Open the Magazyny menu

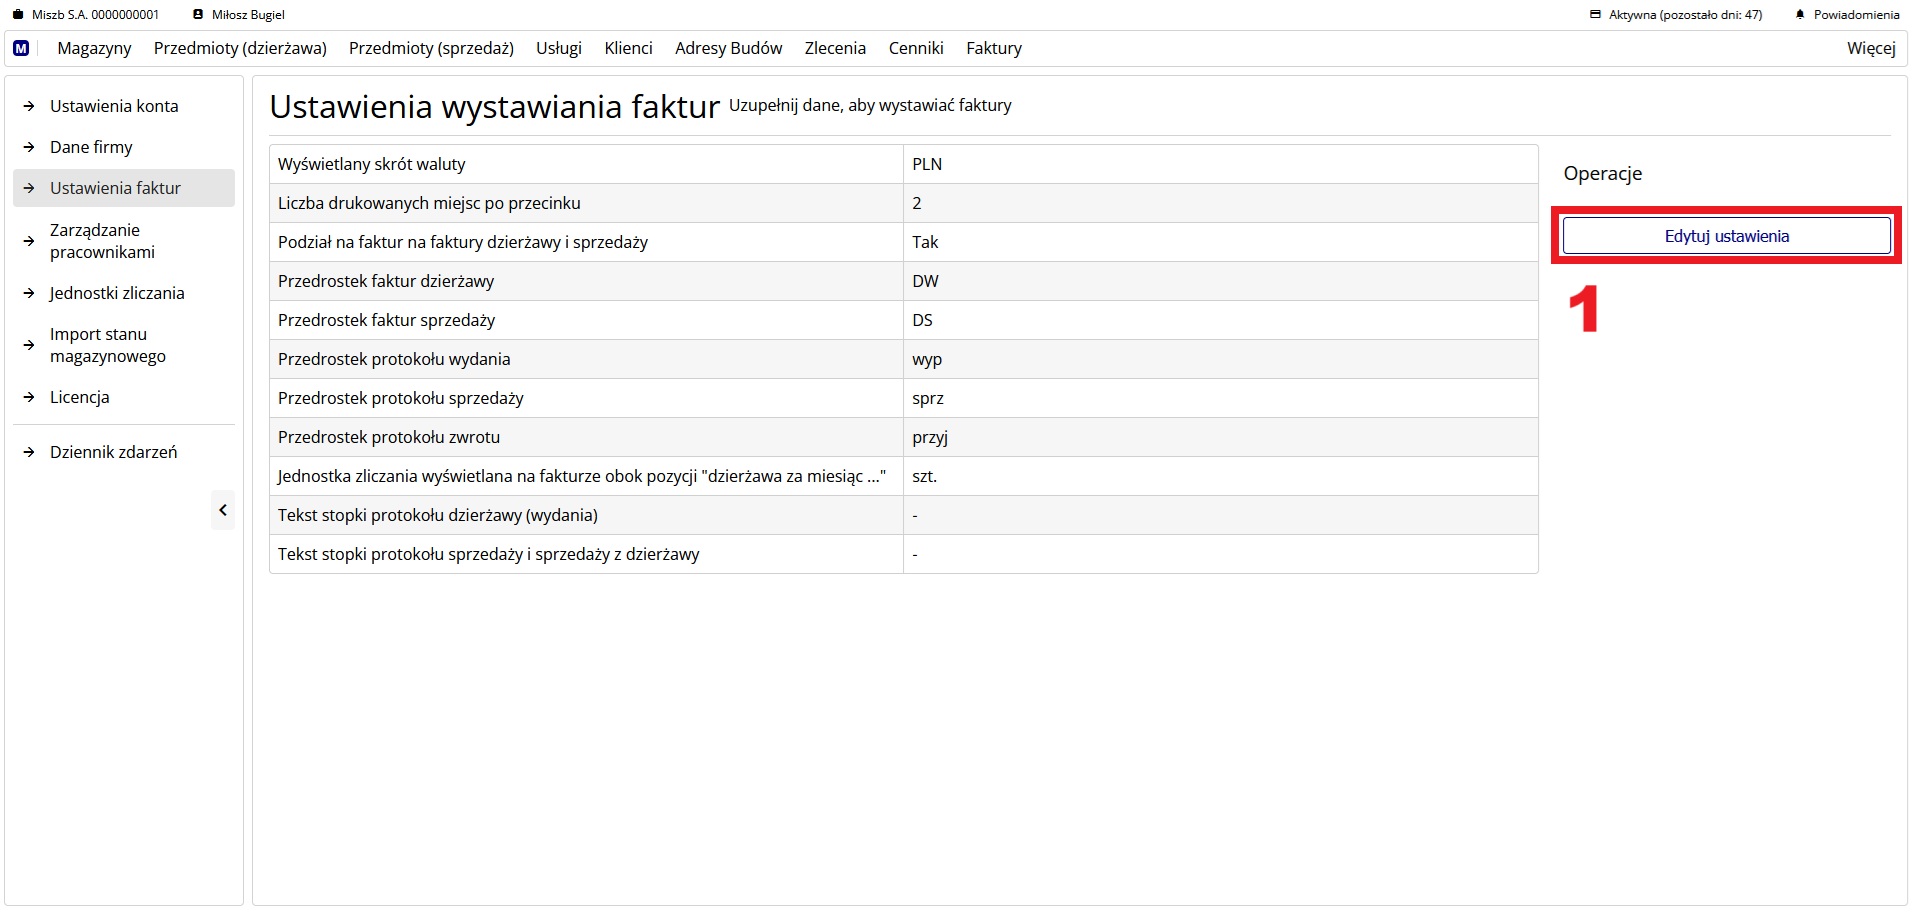94,48
